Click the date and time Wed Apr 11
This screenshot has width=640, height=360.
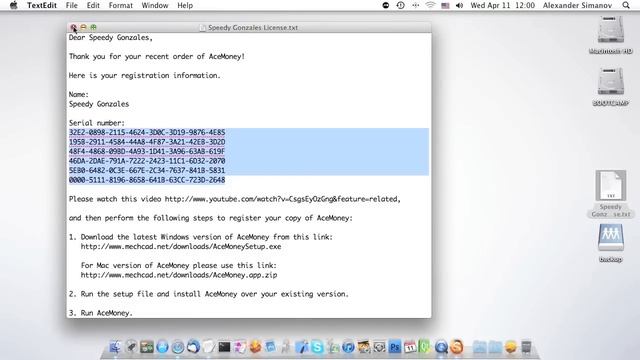pyautogui.click(x=502, y=5)
